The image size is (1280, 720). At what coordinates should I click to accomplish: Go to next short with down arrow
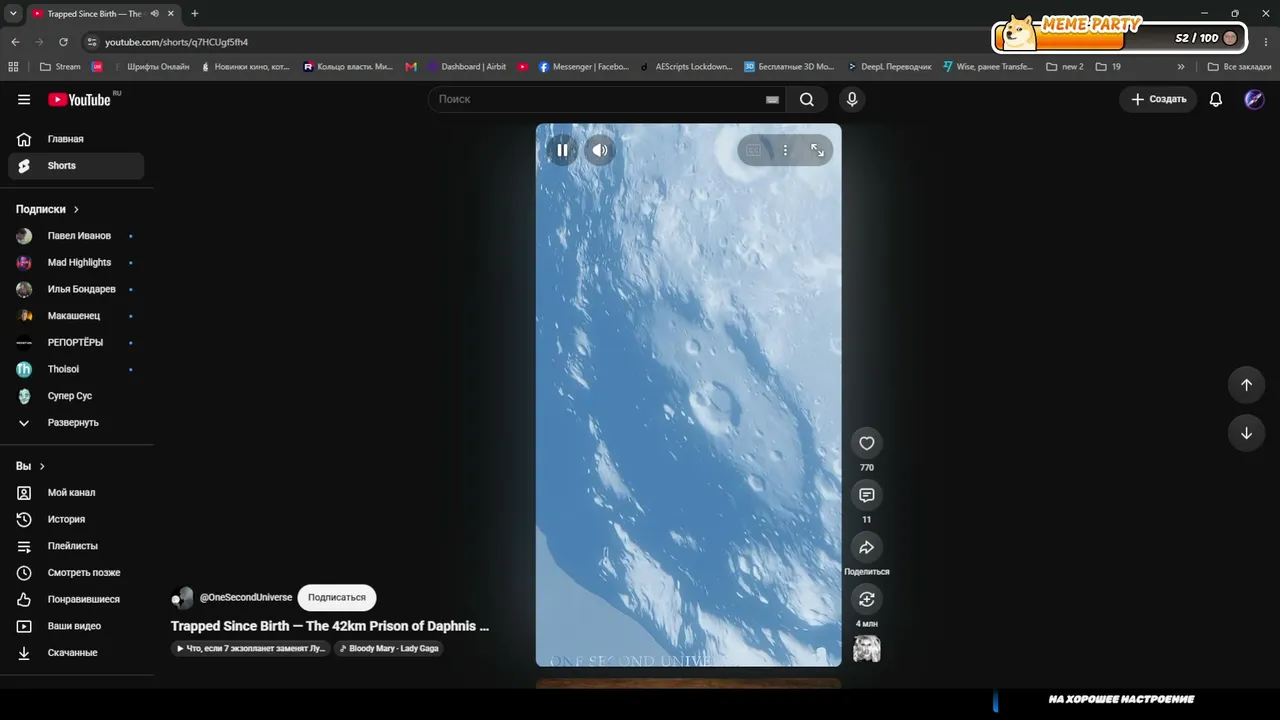click(x=1246, y=433)
